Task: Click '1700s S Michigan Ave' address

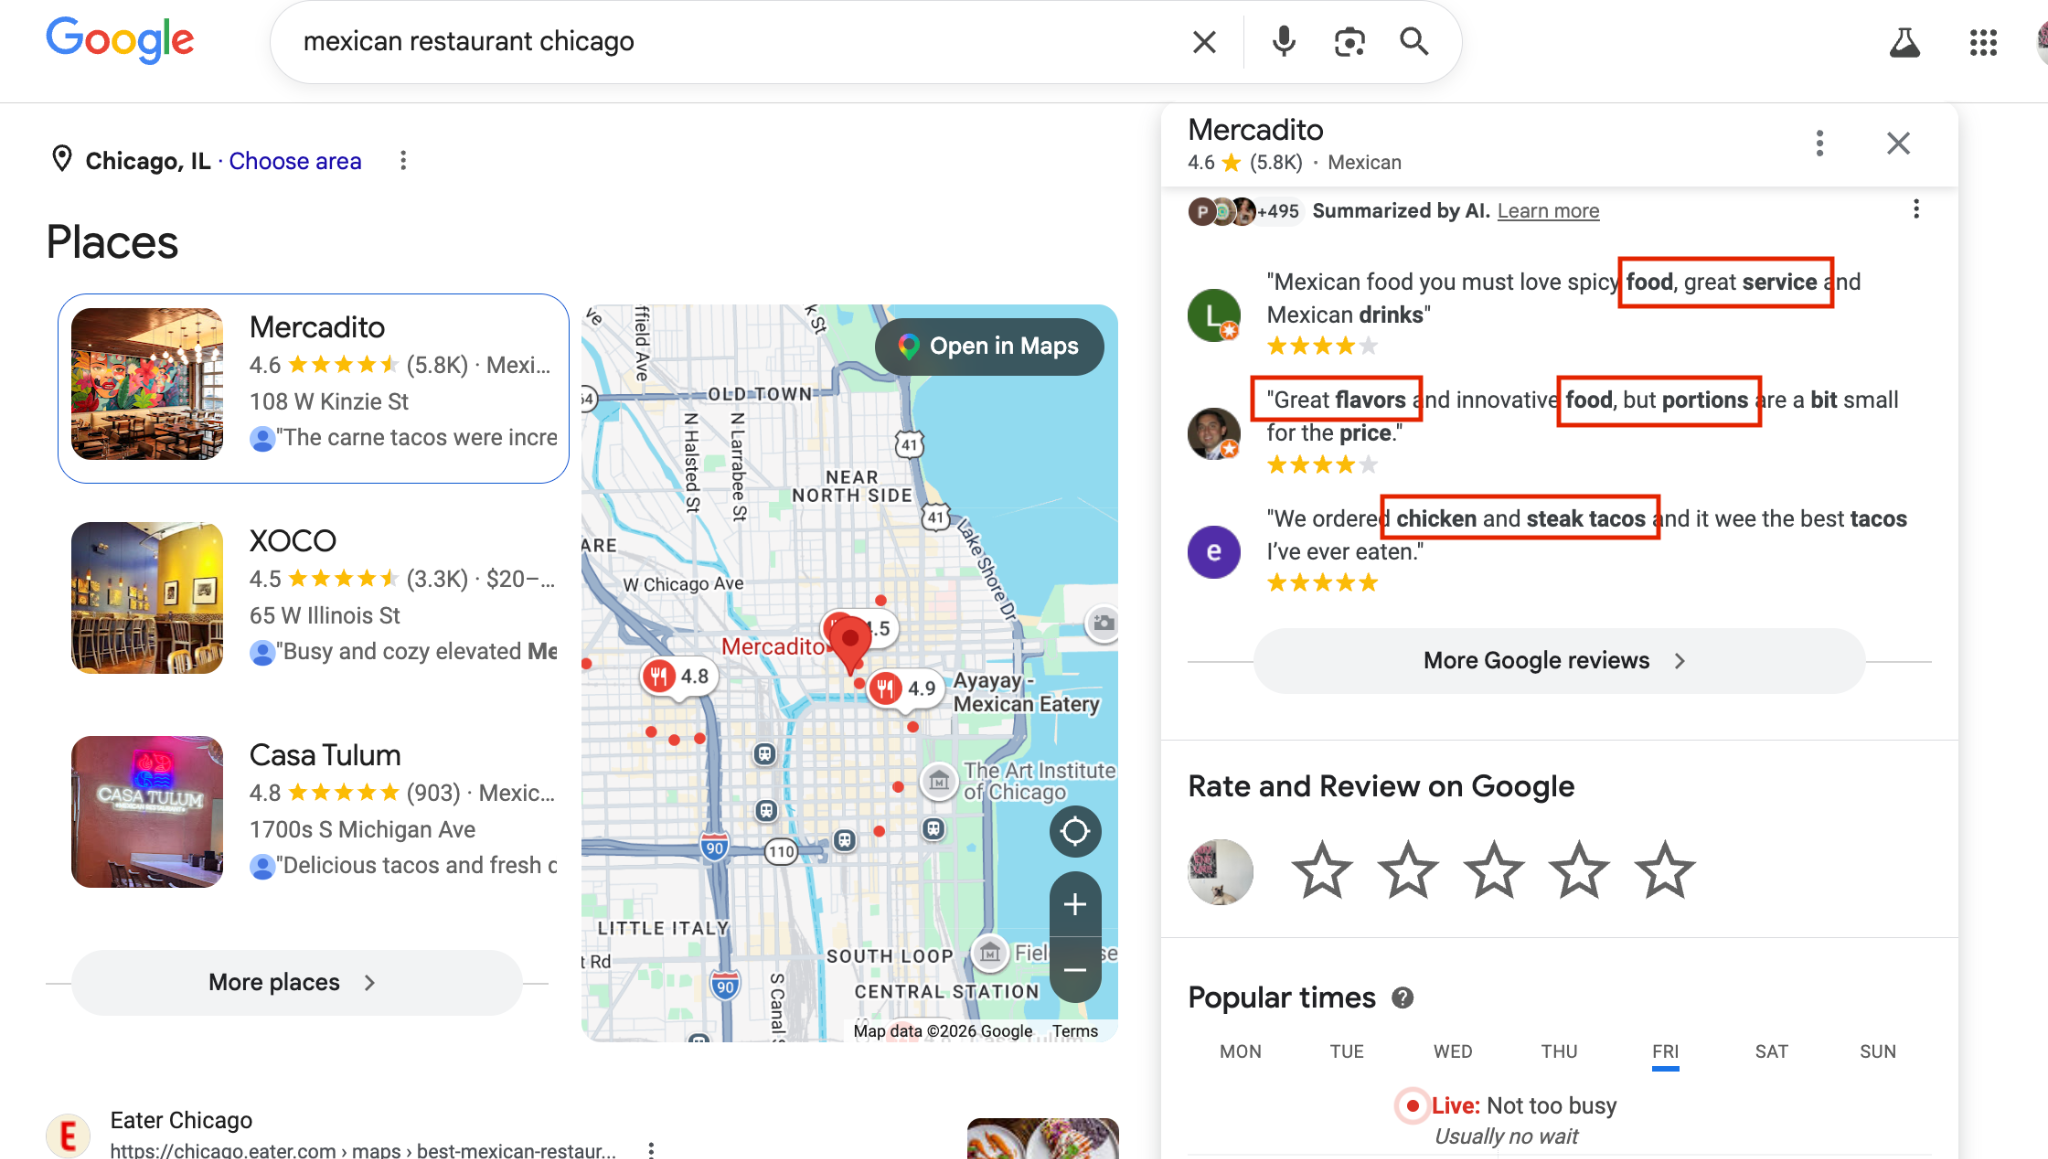Action: click(362, 830)
